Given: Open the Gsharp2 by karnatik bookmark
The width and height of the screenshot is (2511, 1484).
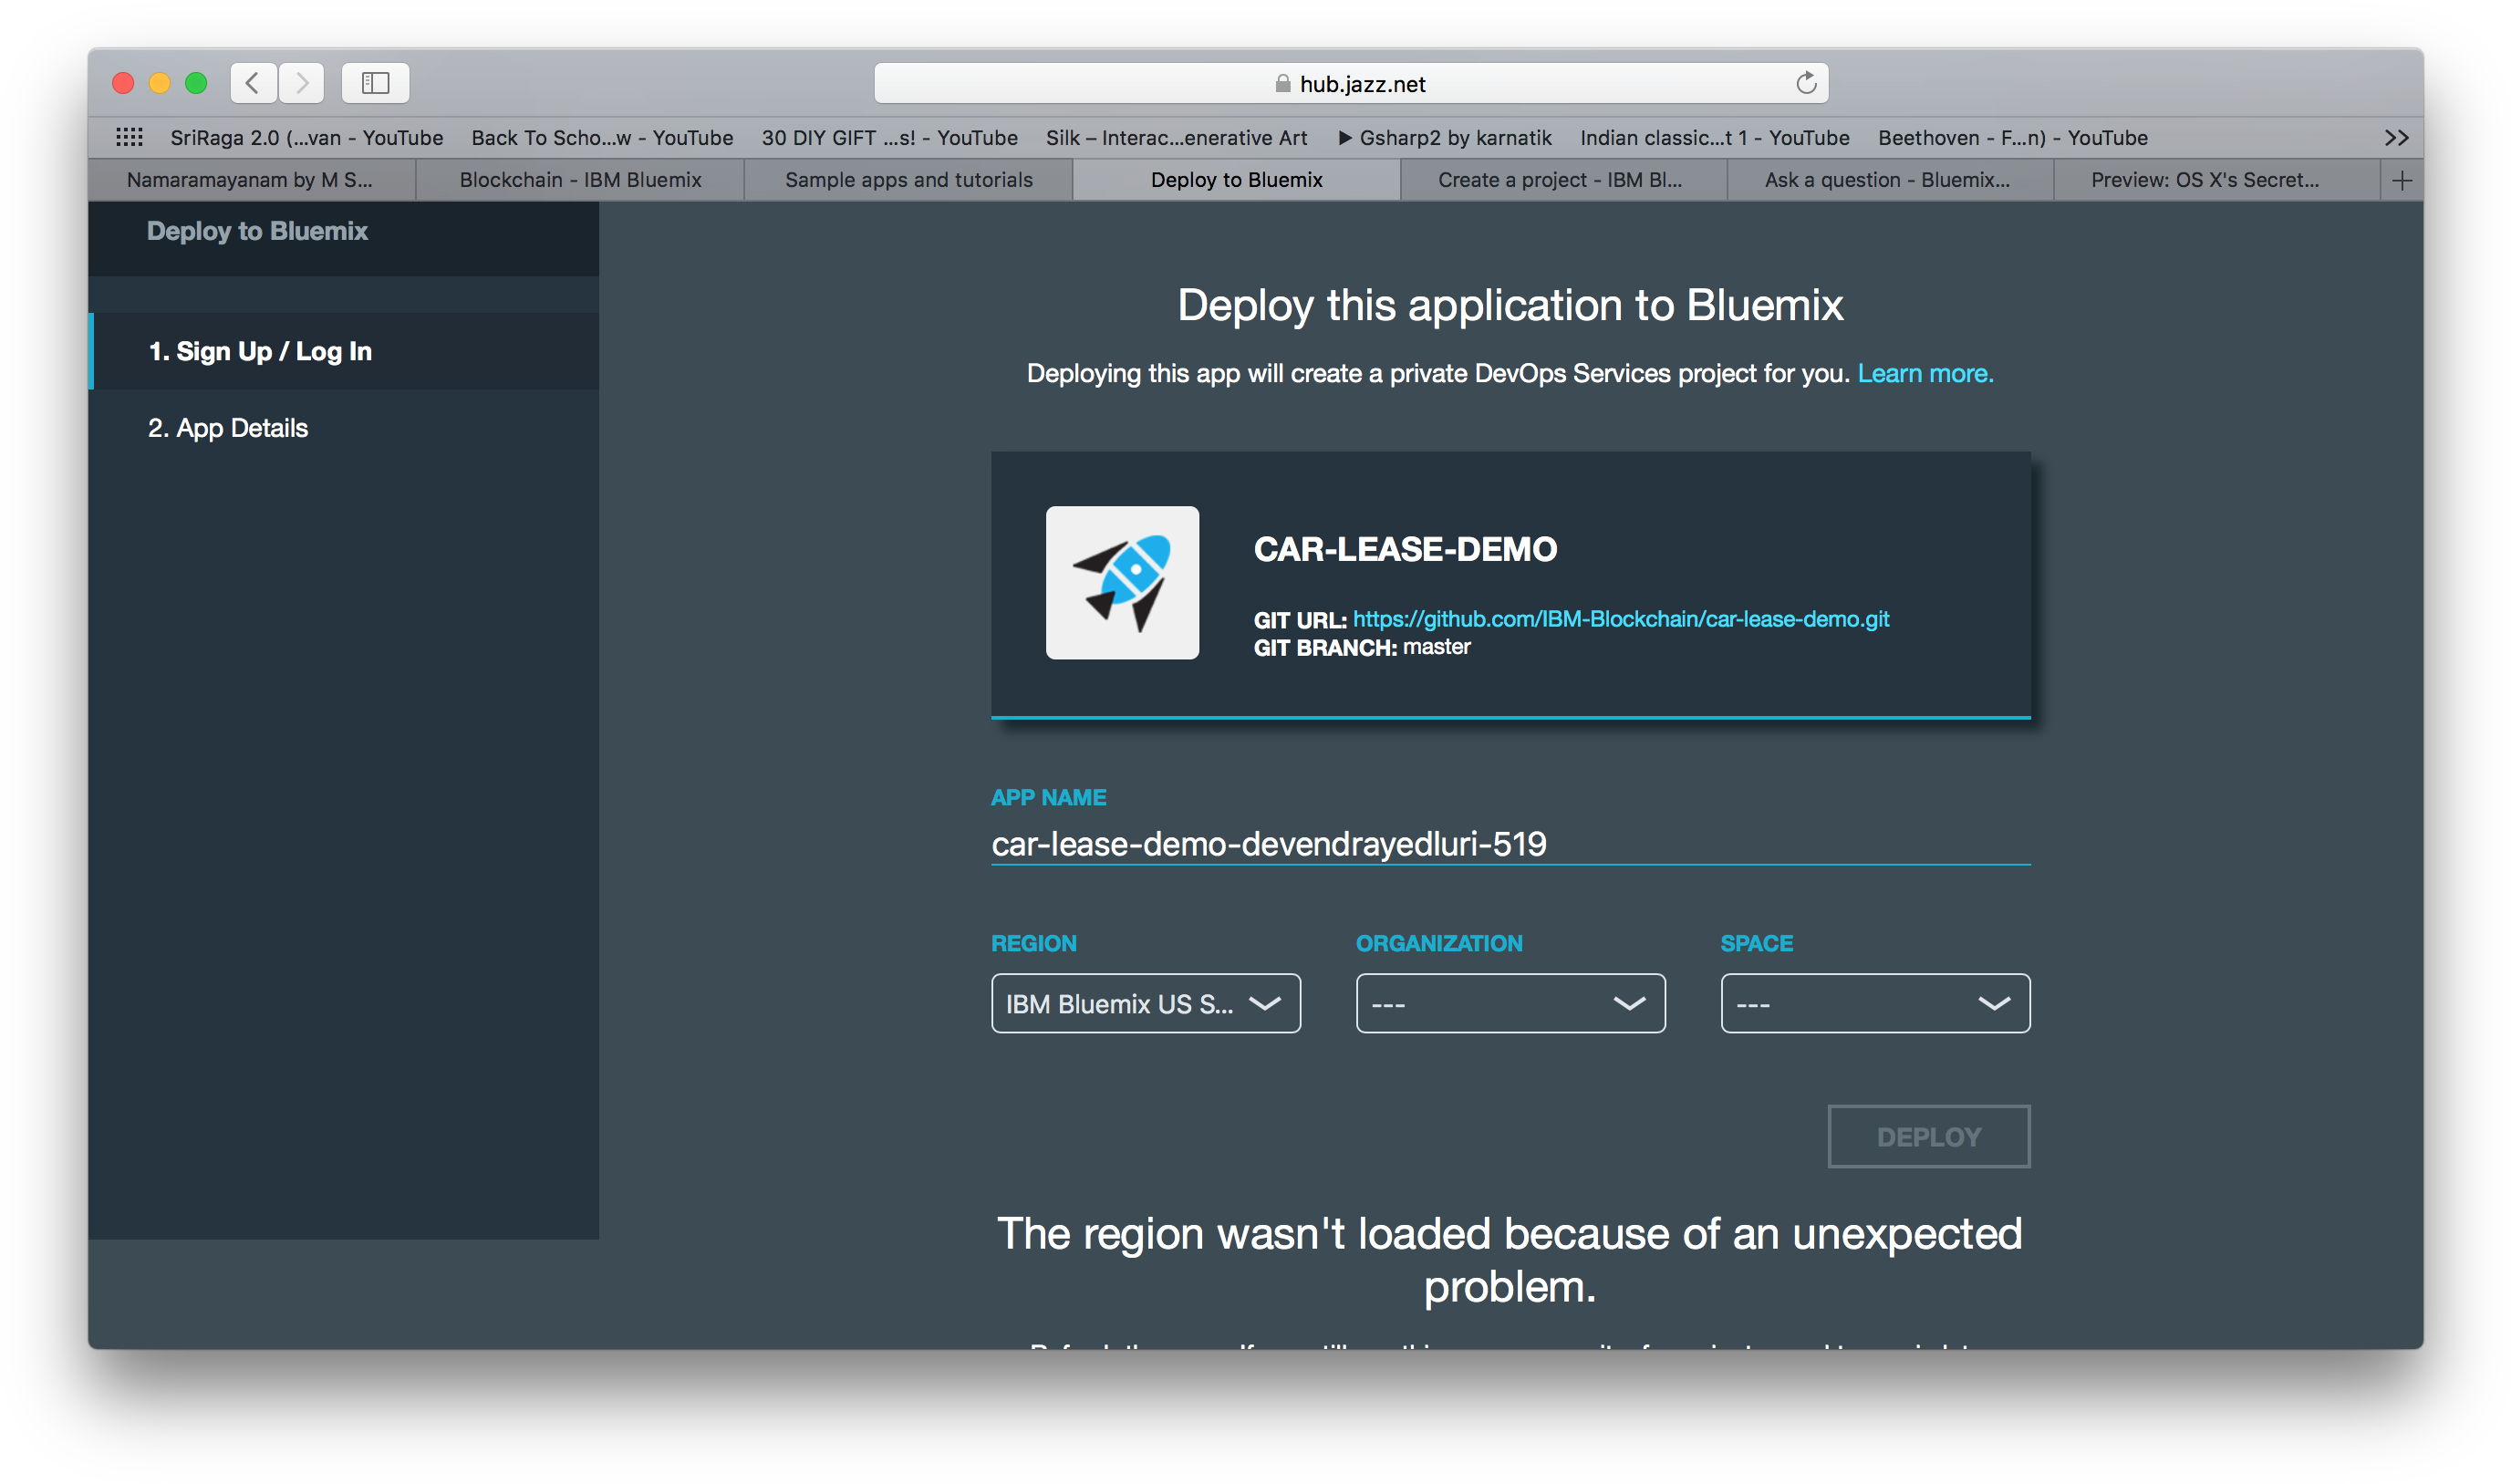Looking at the screenshot, I should click(x=1444, y=138).
